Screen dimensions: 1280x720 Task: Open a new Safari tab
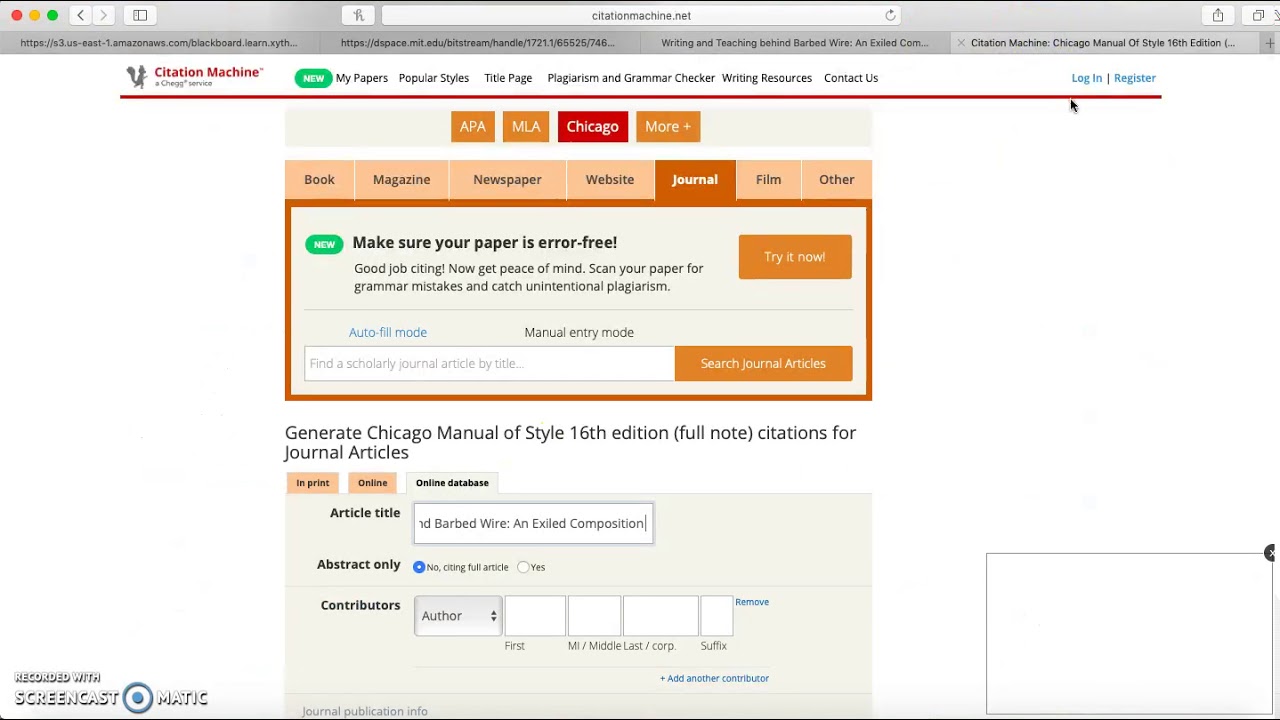coord(1270,43)
